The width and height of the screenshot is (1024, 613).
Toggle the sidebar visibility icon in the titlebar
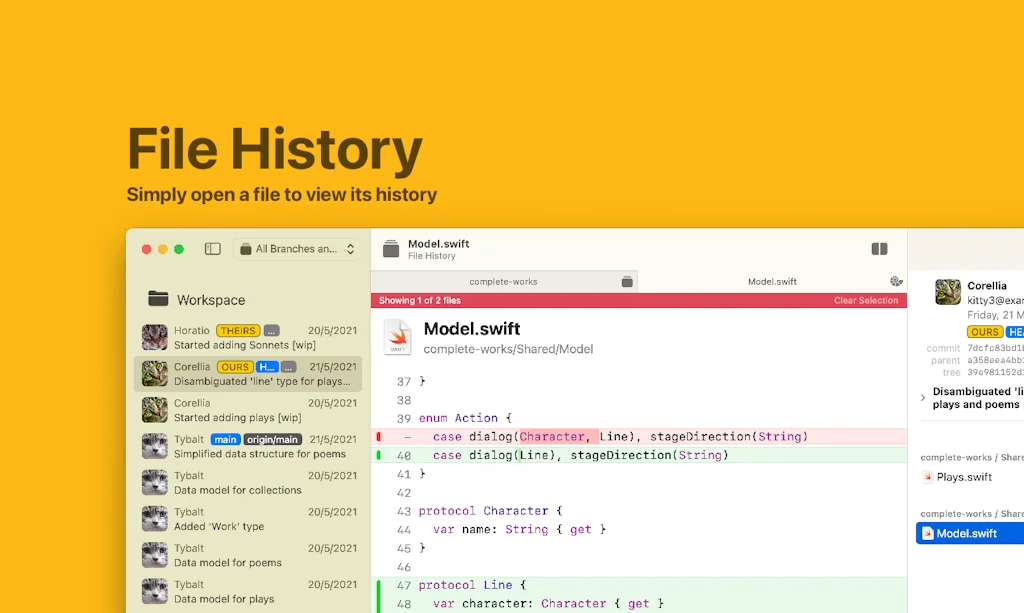(212, 248)
